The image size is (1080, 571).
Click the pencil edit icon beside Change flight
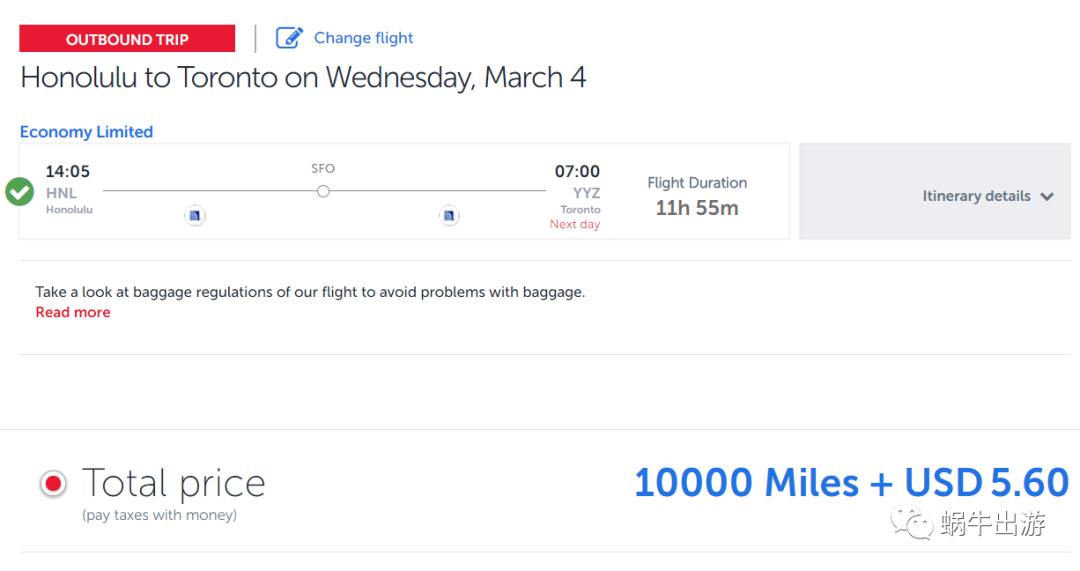click(289, 38)
